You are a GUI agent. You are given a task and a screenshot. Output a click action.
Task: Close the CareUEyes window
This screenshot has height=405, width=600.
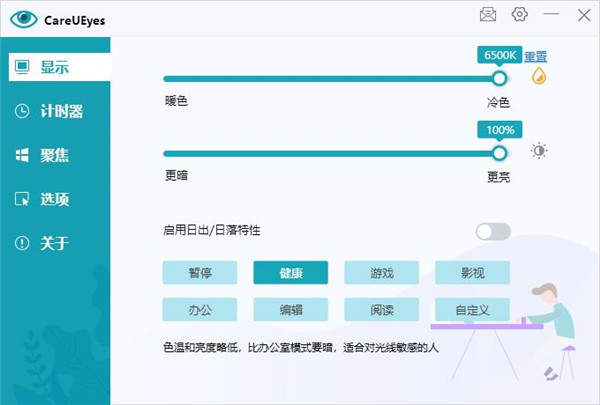point(583,14)
